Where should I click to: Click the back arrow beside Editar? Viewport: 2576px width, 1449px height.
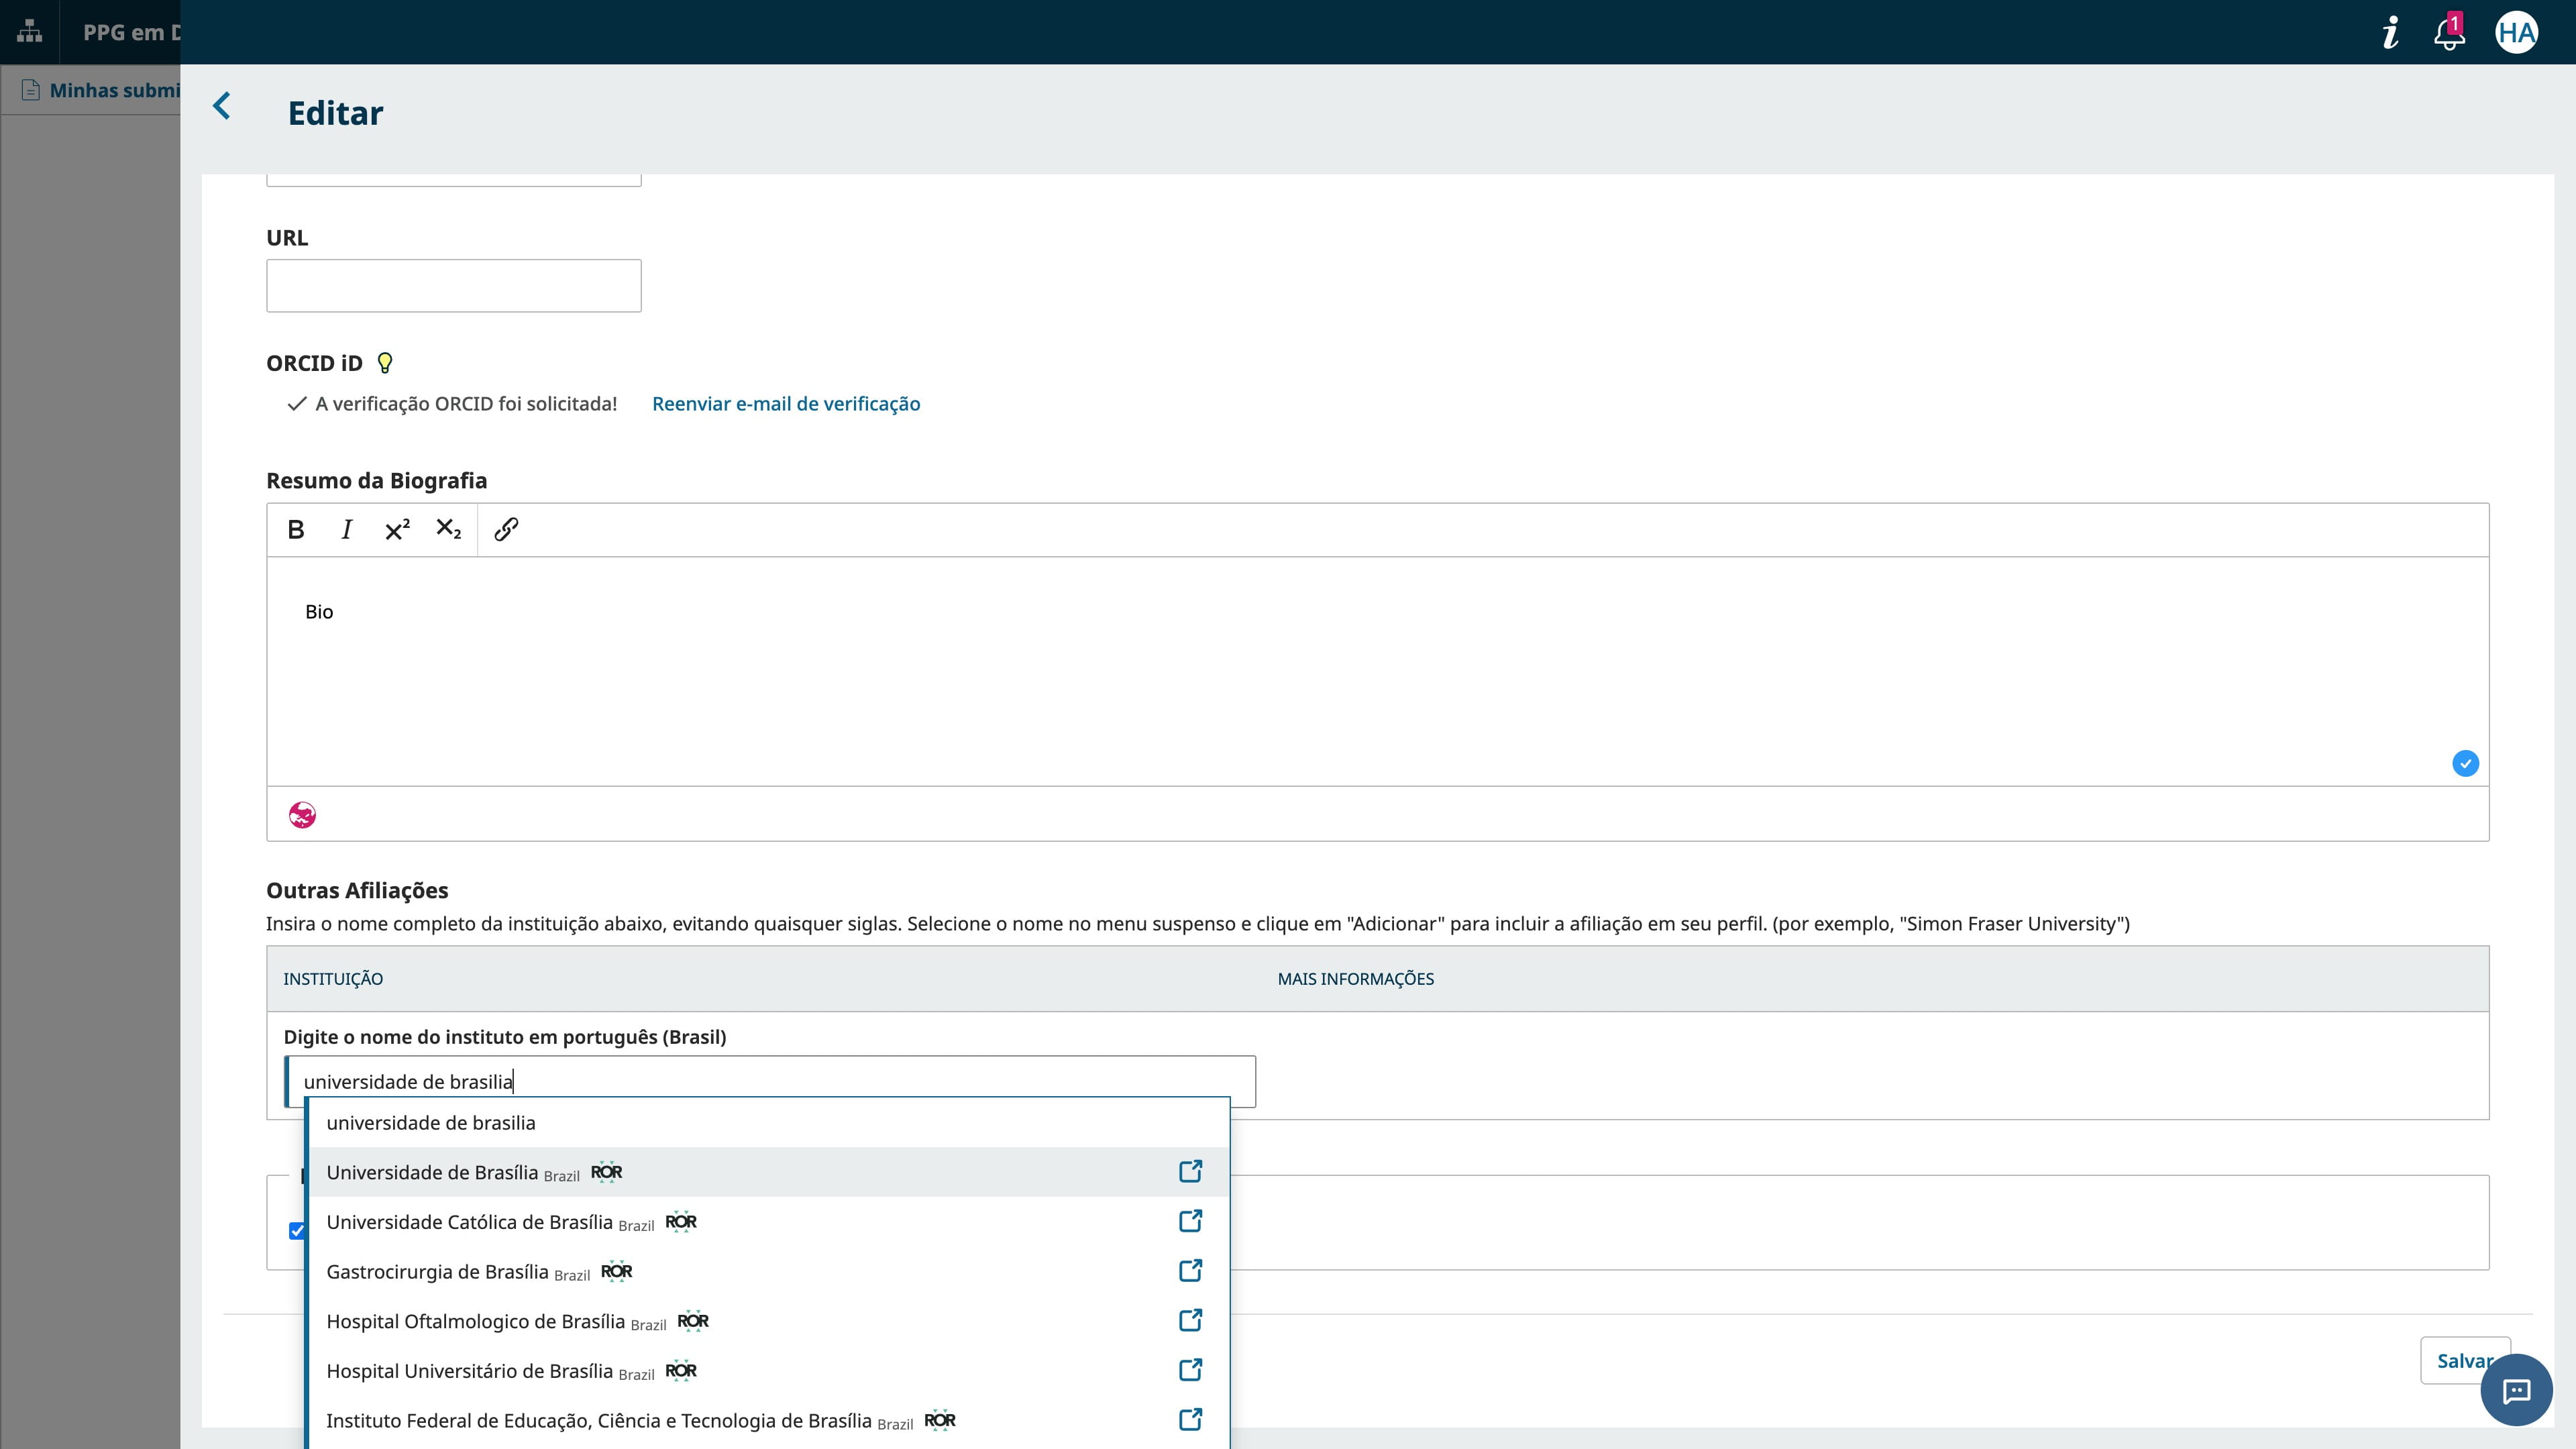point(222,106)
